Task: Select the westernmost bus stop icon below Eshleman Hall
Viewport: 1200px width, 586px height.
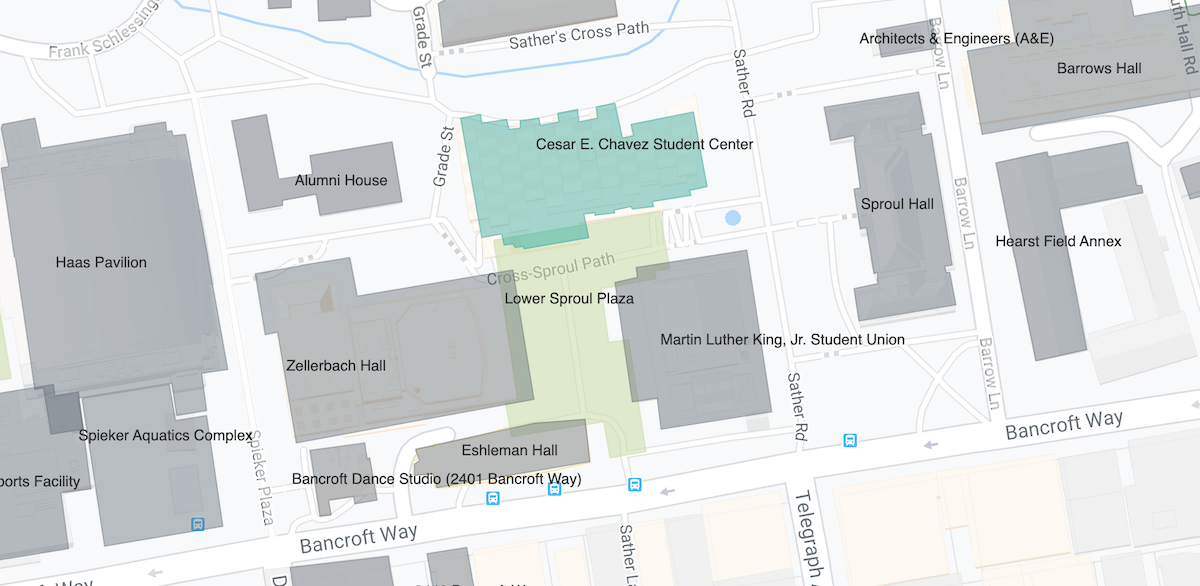Action: [x=492, y=498]
